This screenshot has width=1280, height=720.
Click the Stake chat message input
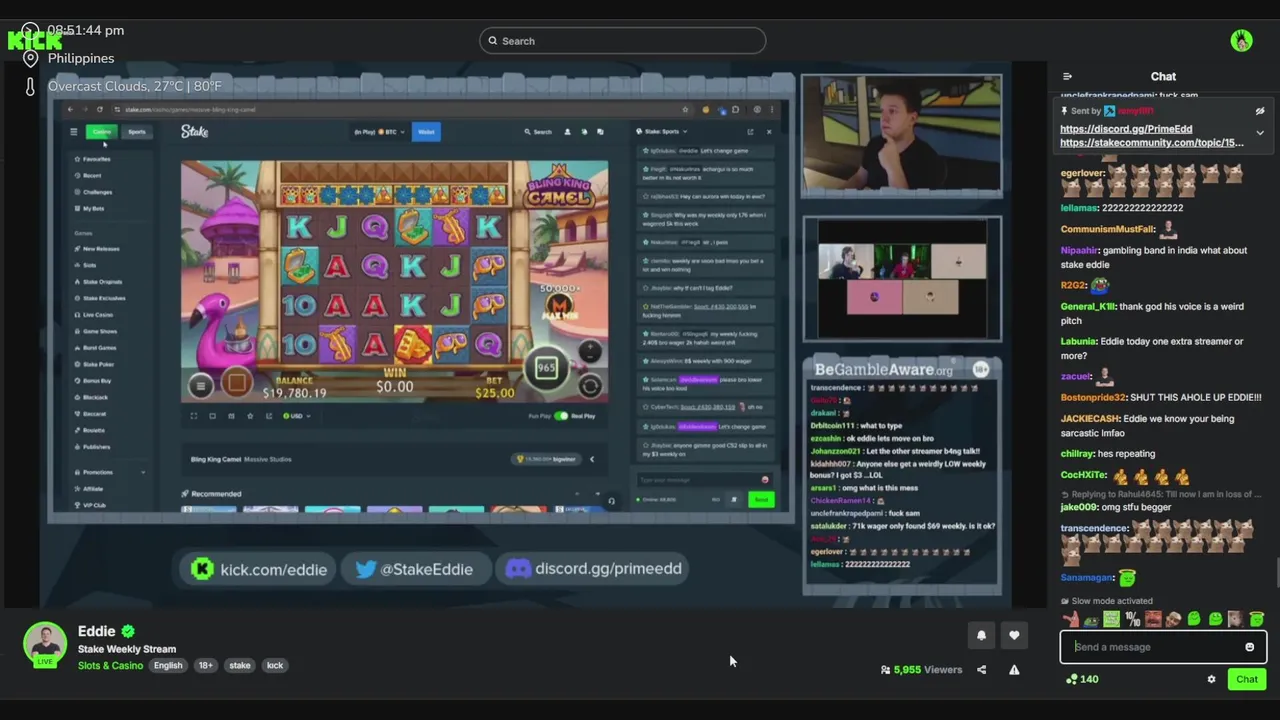[x=703, y=480]
